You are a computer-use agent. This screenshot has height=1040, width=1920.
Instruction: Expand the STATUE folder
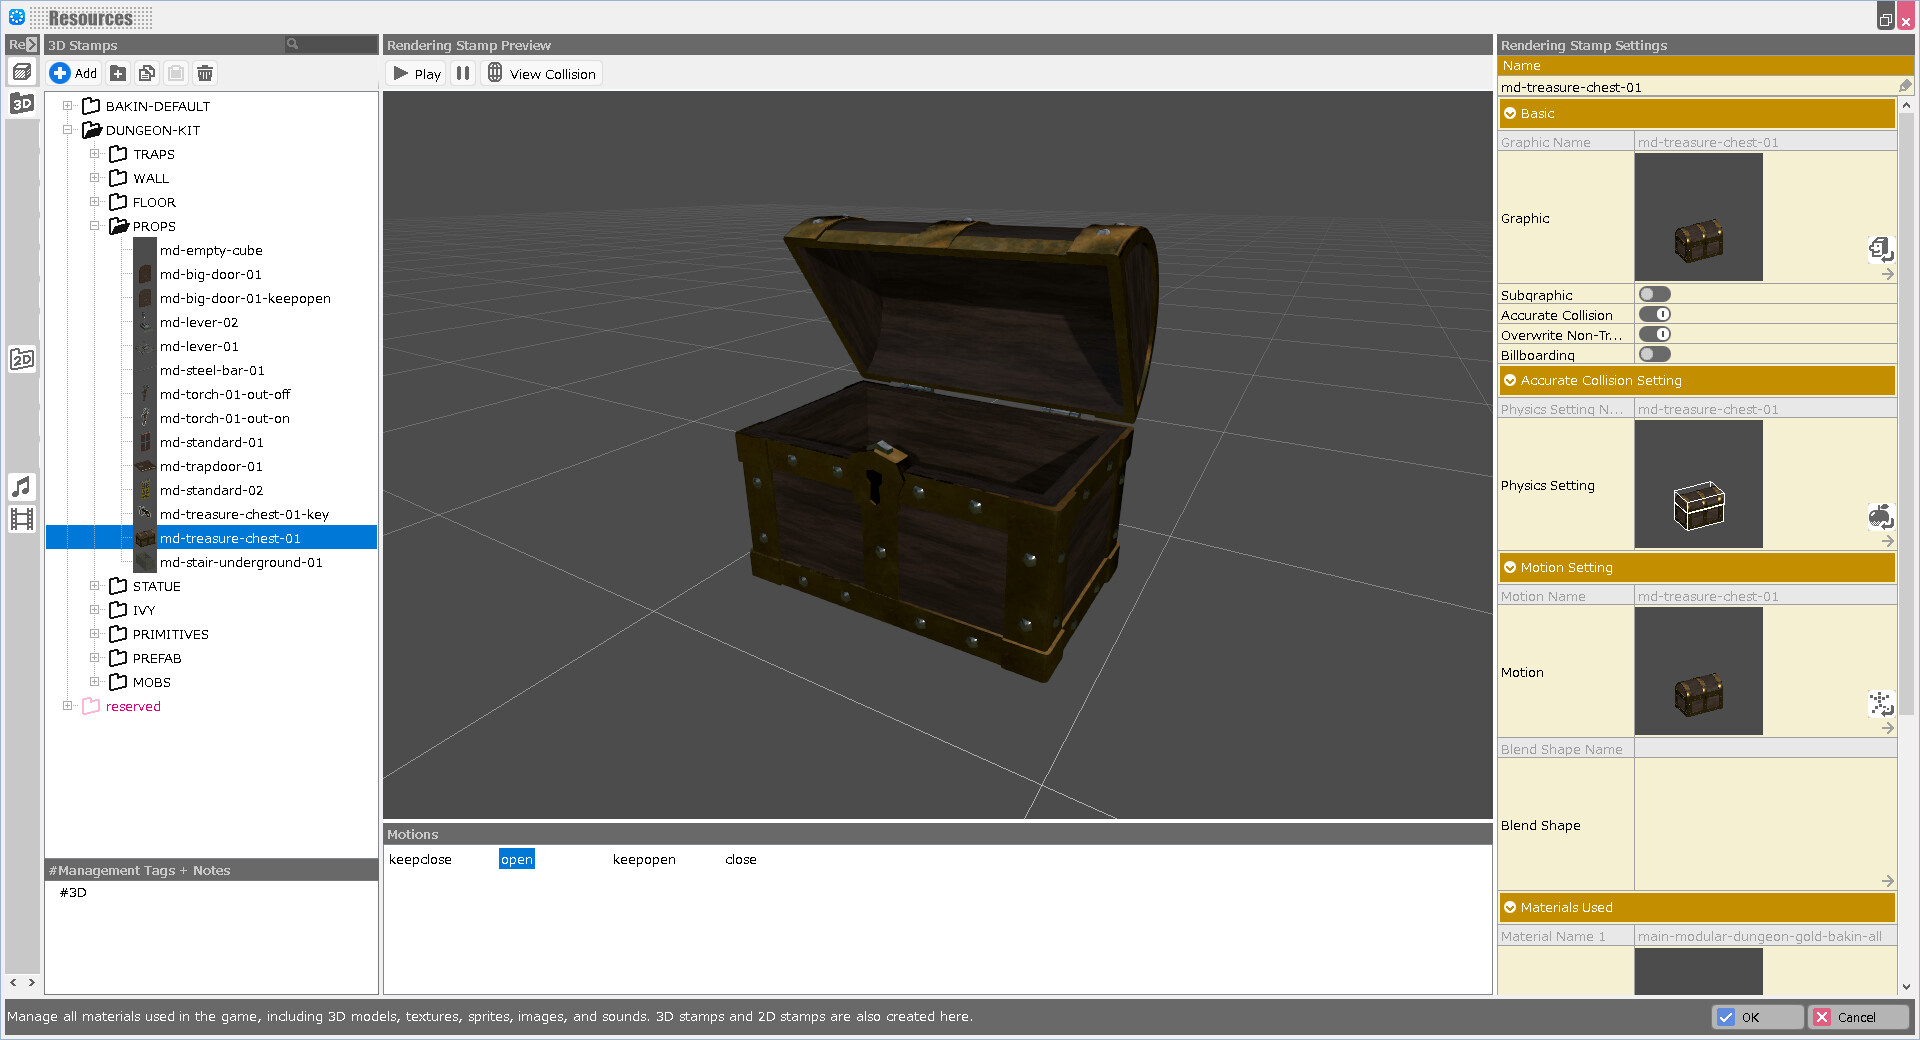pos(95,586)
